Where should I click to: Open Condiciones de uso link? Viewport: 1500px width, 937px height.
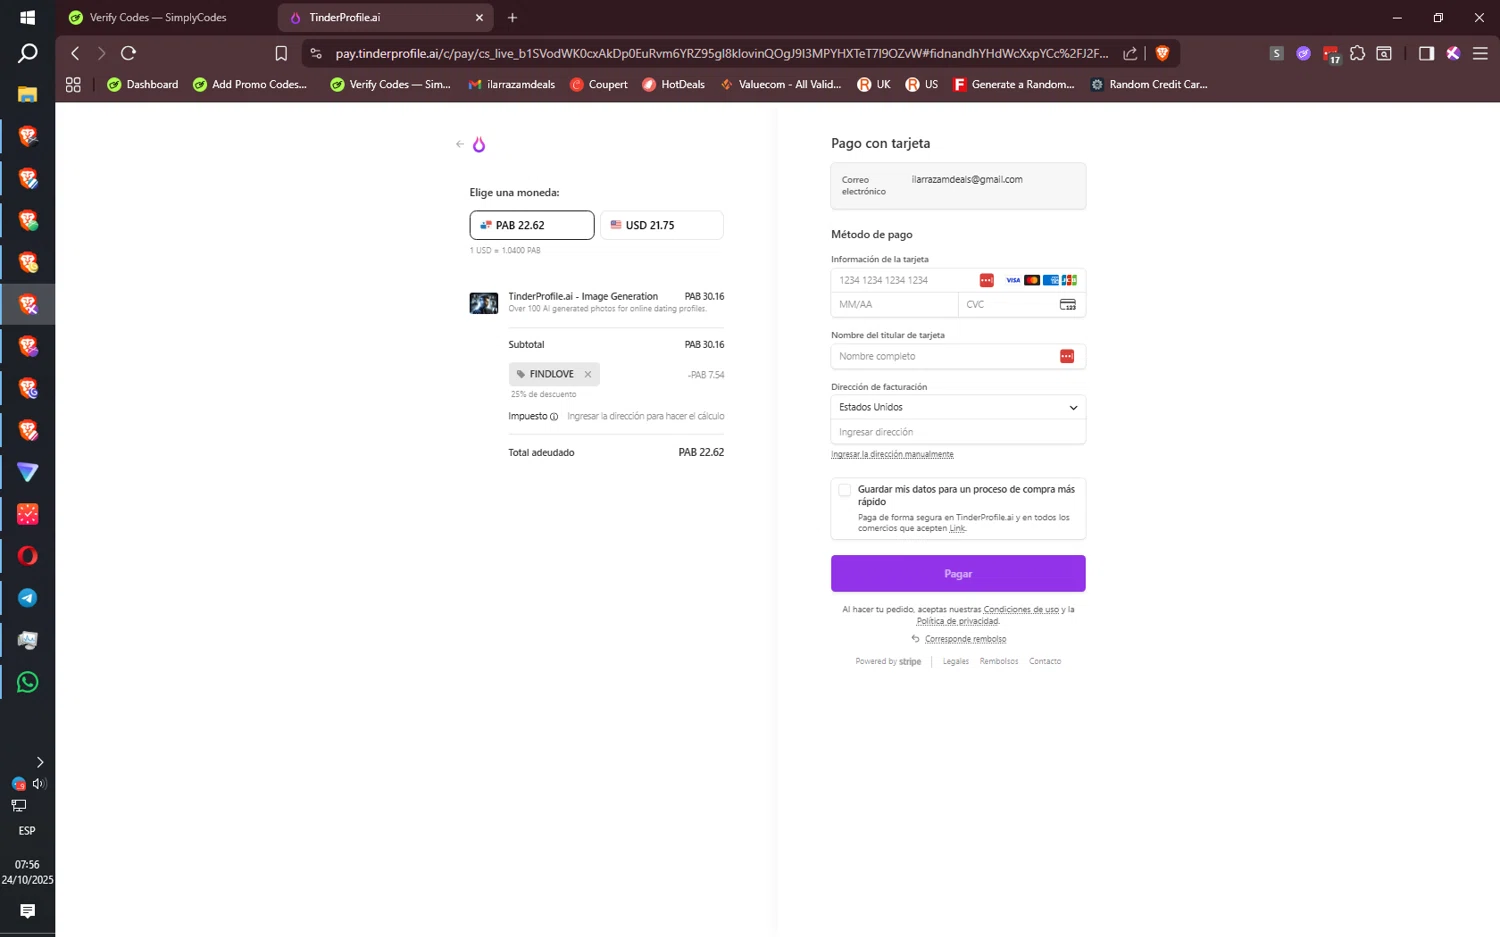coord(1021,610)
